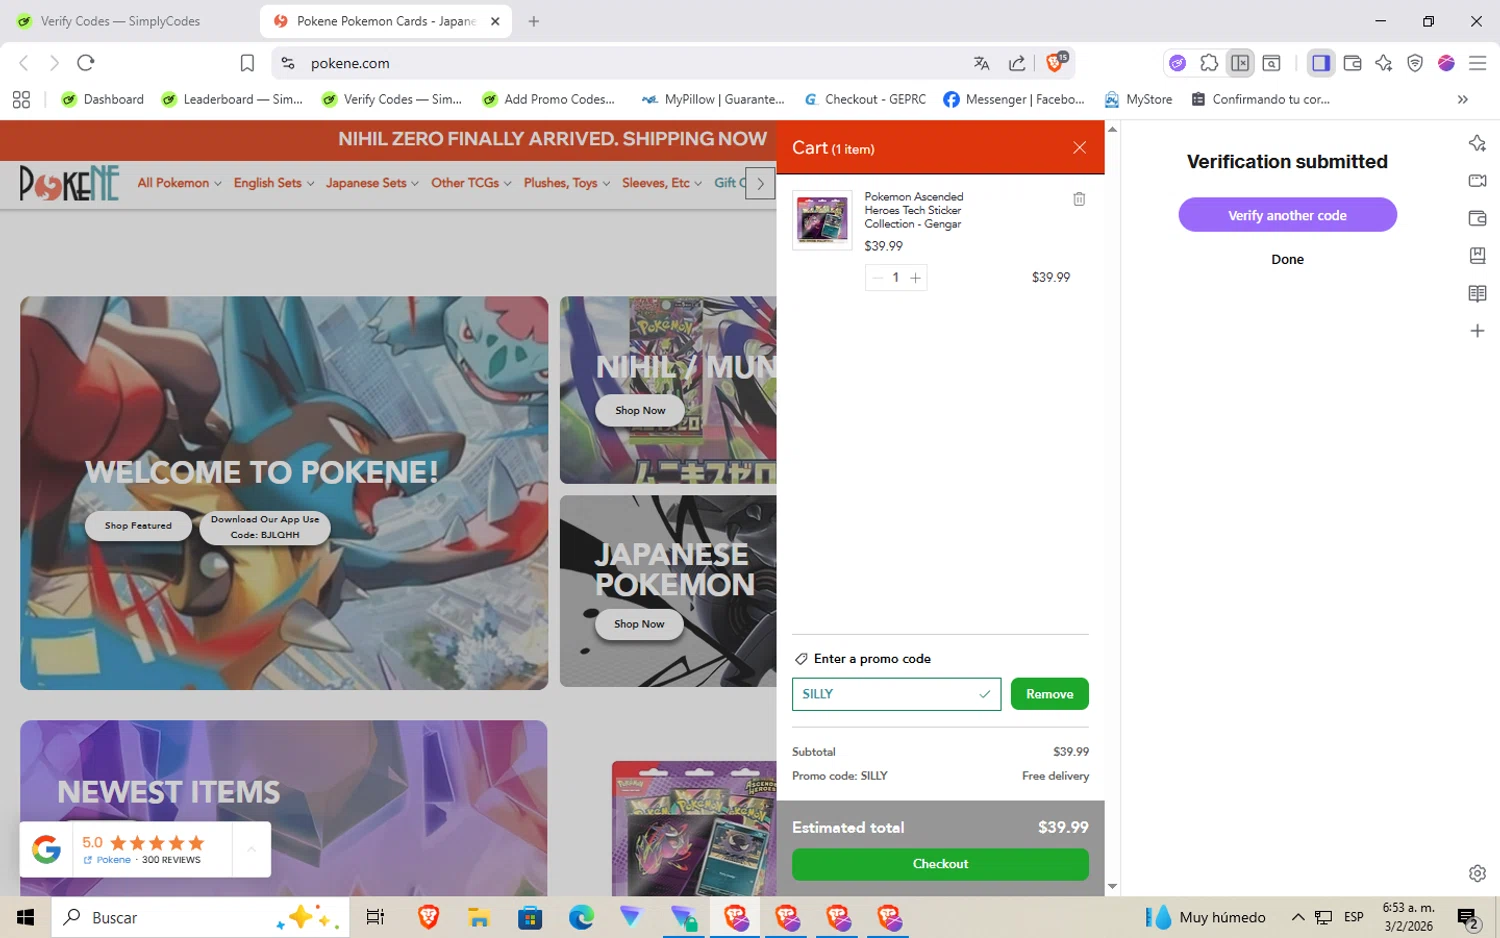The image size is (1500, 938).
Task: Increase quantity with the plus button
Action: (x=915, y=277)
